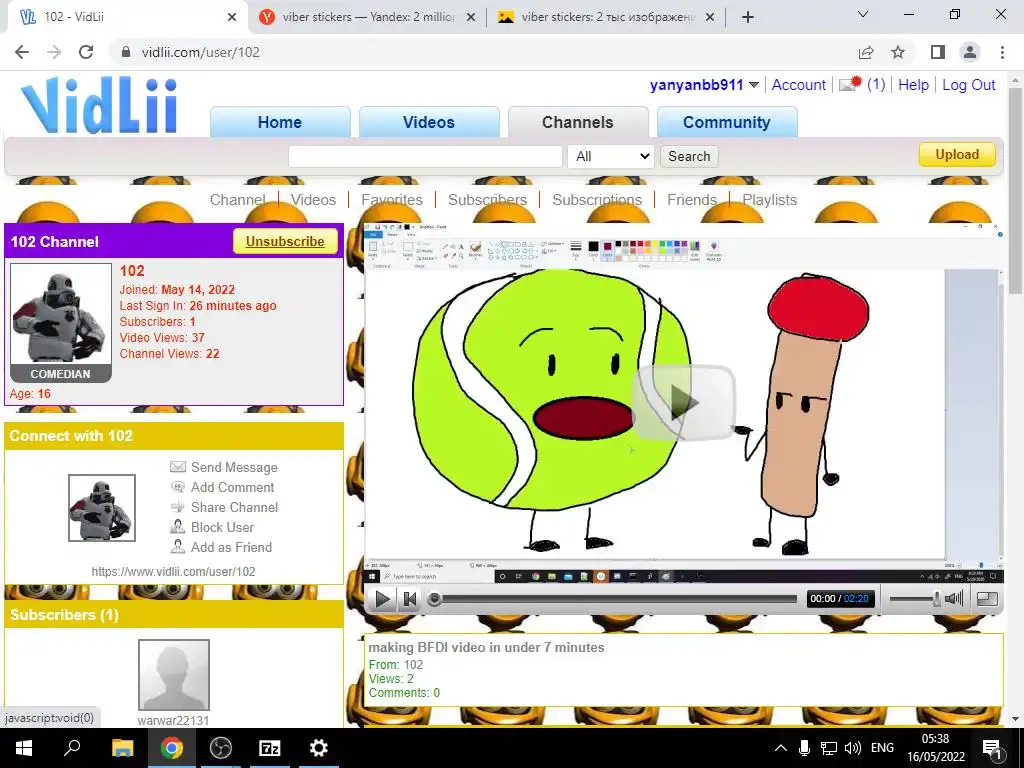Open the Community navigation tab
Screen dimensions: 1024x768
click(x=727, y=122)
